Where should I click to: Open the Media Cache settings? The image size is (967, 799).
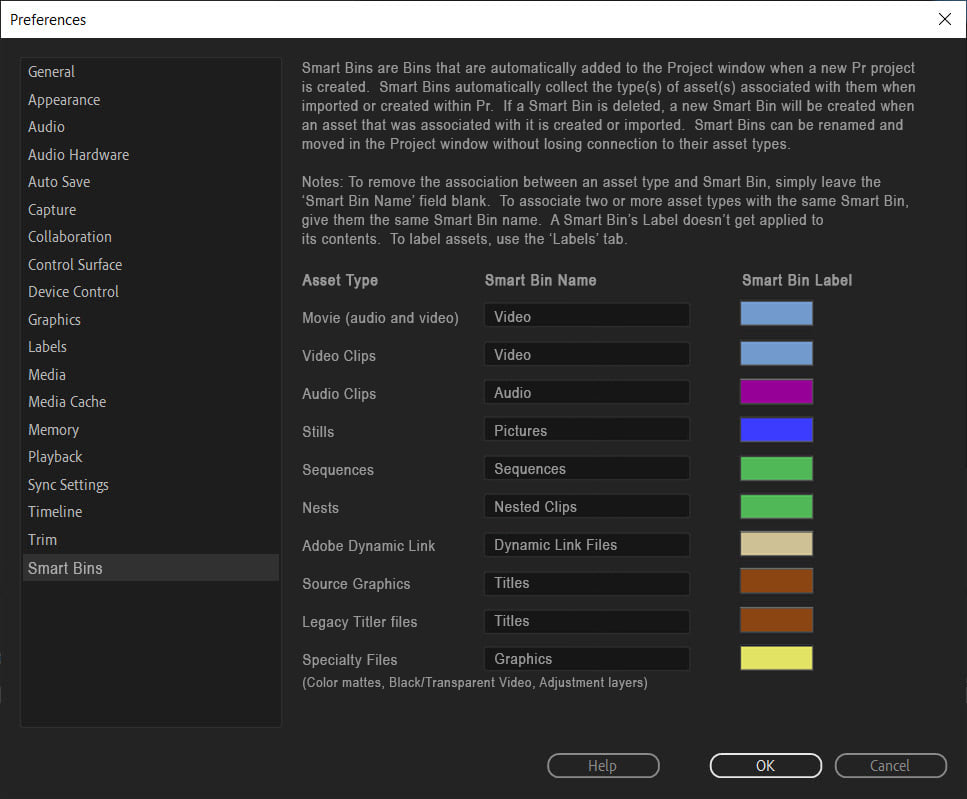click(x=67, y=401)
